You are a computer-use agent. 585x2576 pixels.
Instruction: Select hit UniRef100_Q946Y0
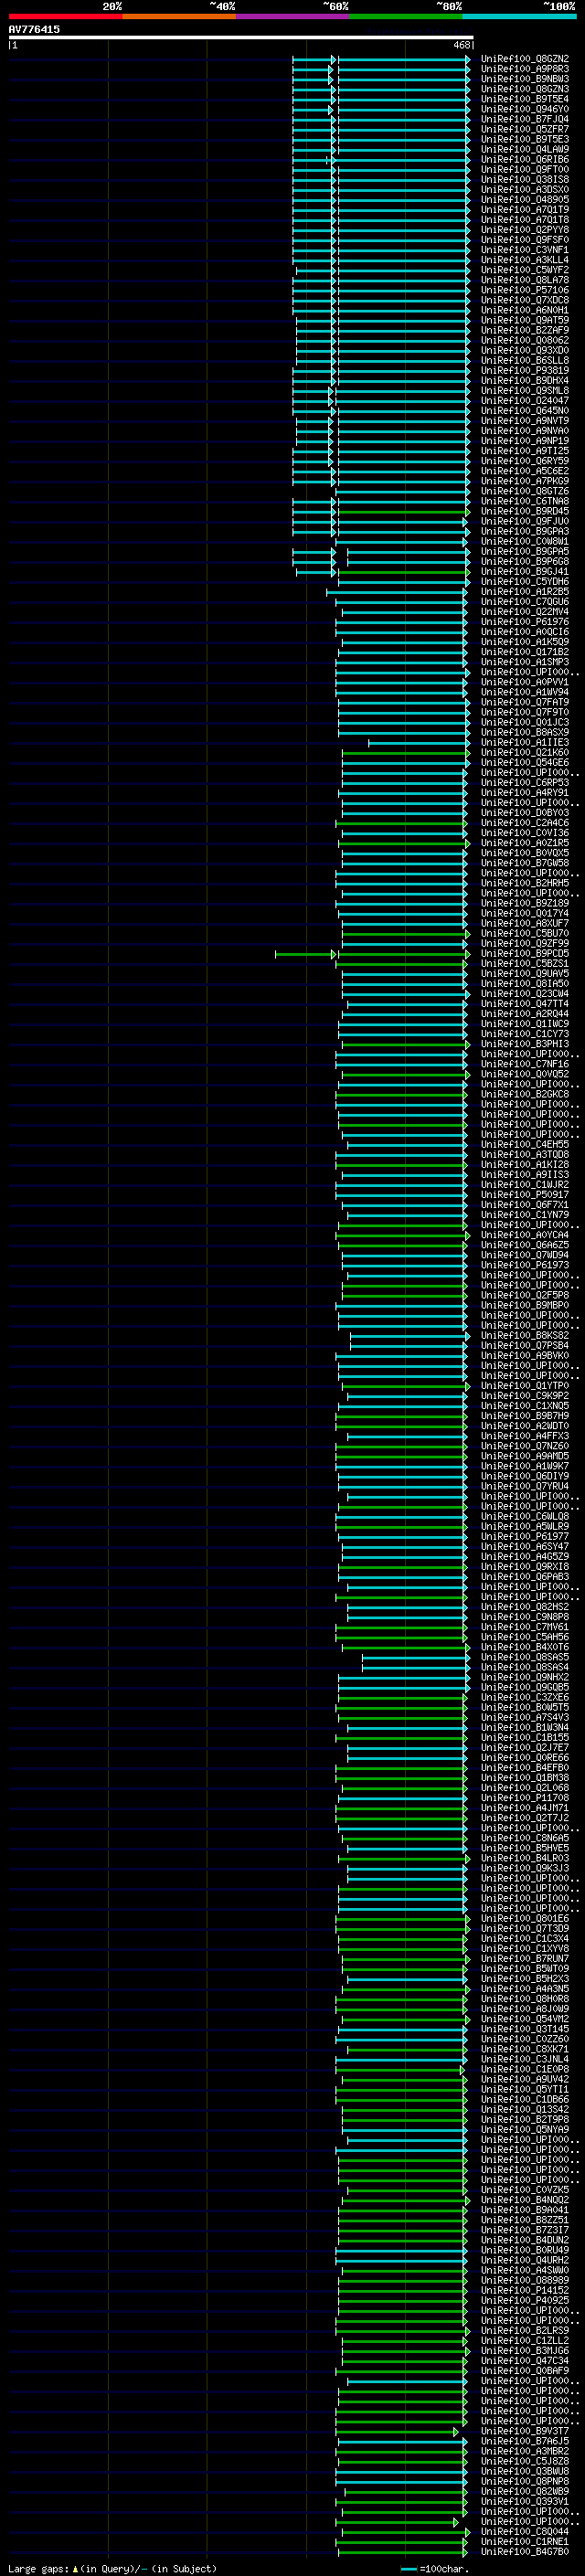(525, 109)
